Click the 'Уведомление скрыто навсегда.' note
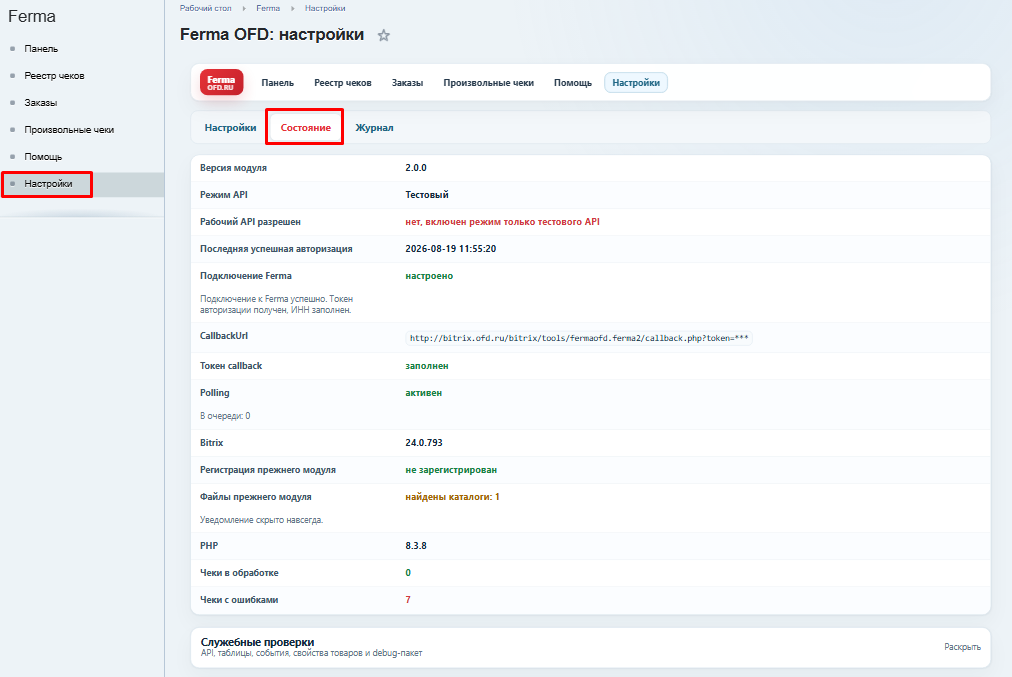 [x=261, y=520]
